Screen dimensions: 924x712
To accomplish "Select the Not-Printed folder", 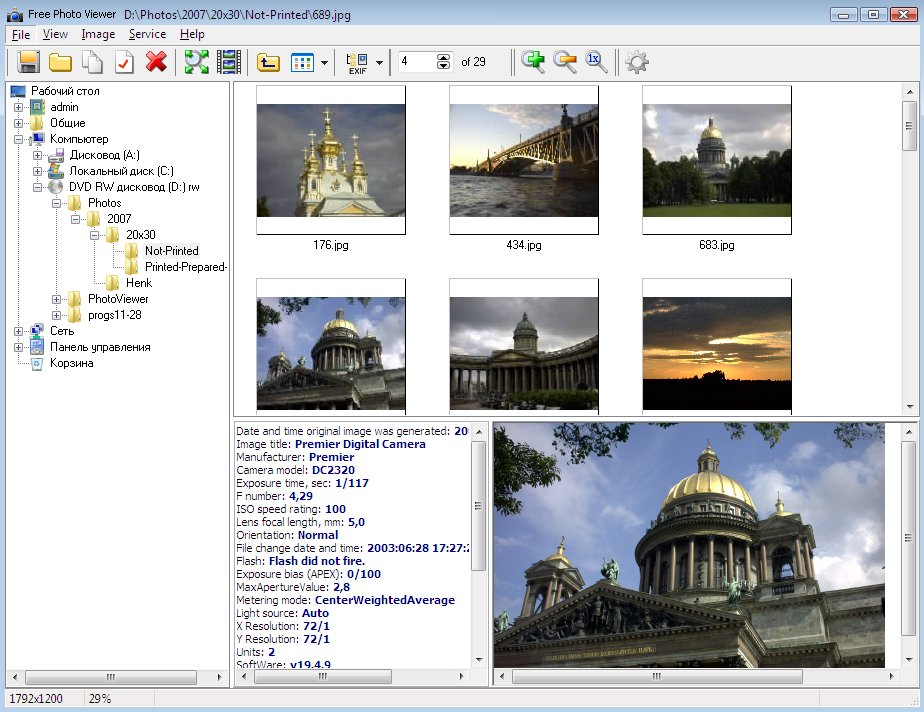I will click(x=171, y=251).
